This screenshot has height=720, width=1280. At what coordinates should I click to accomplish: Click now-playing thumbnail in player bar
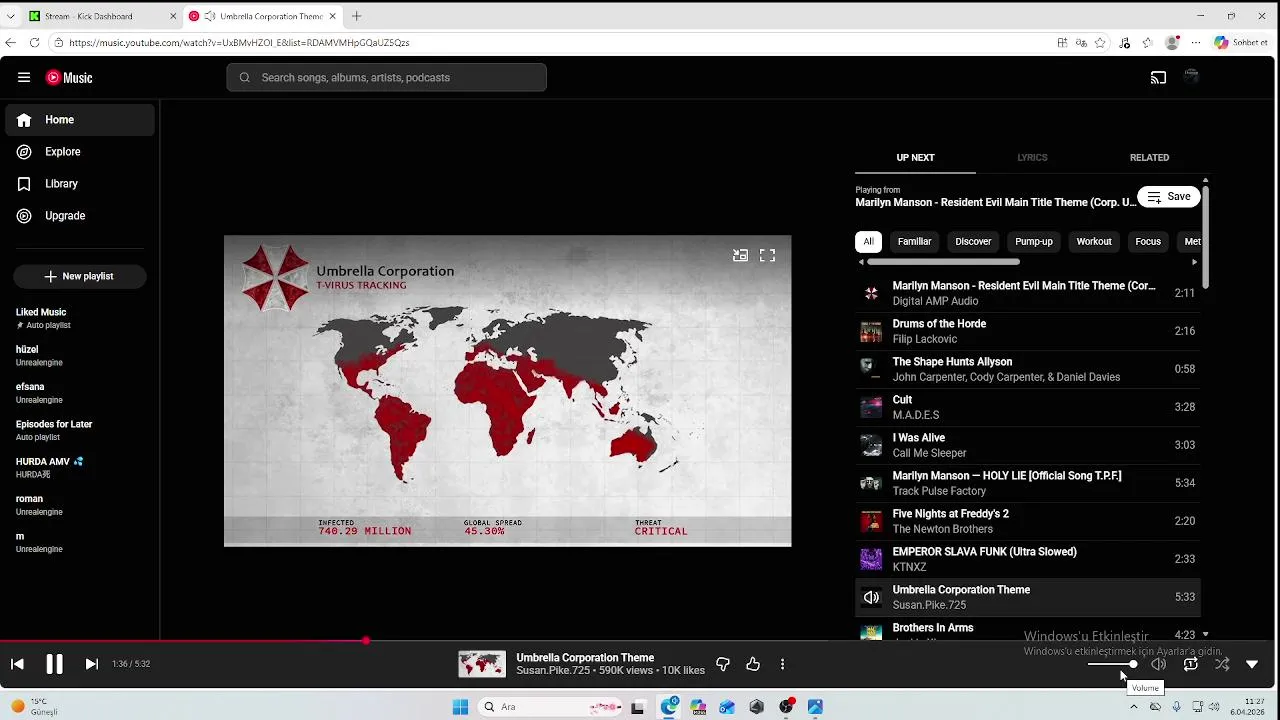pyautogui.click(x=482, y=664)
